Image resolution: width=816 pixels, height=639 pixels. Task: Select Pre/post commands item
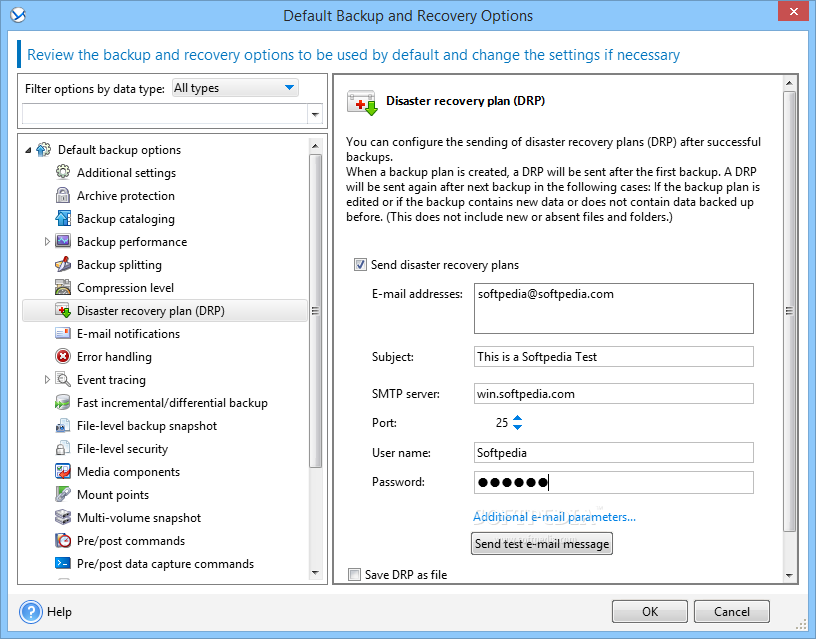pos(131,541)
